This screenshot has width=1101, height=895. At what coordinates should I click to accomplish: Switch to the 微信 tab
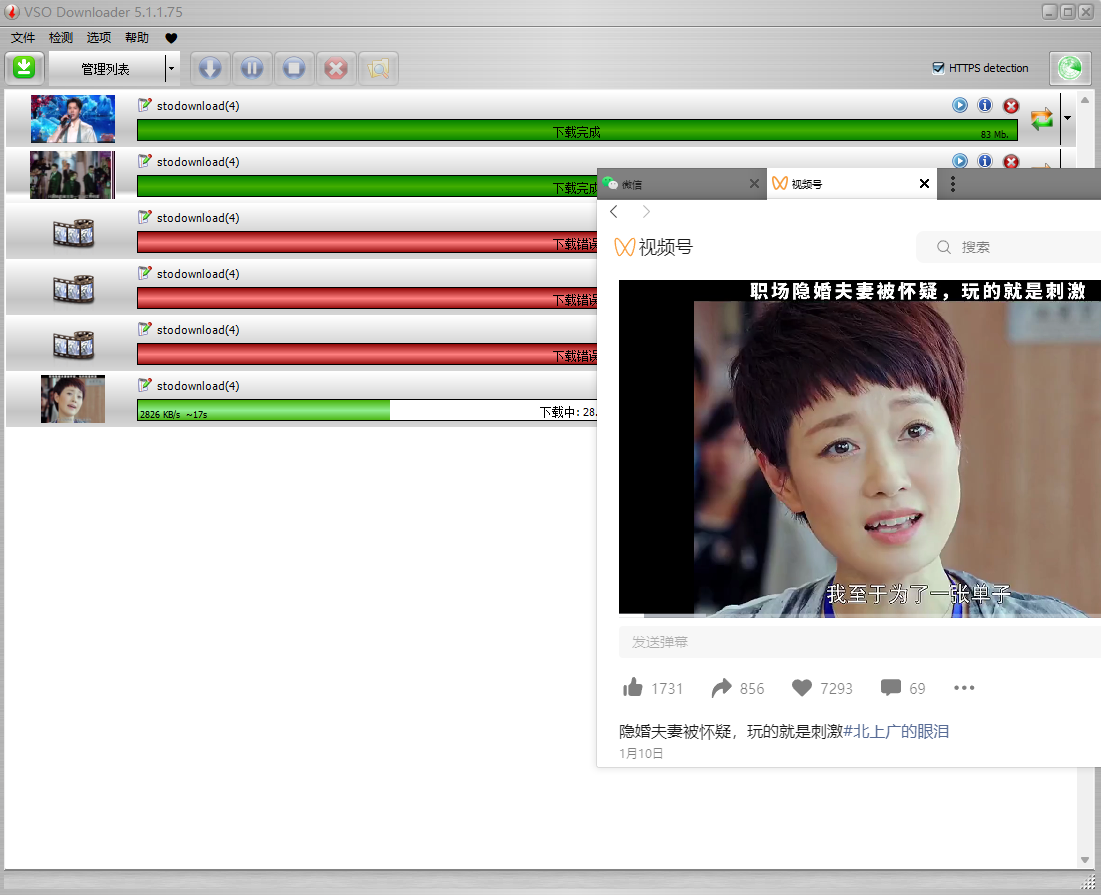coord(674,184)
